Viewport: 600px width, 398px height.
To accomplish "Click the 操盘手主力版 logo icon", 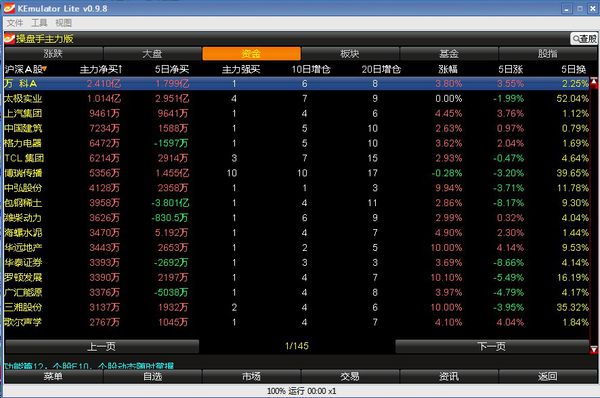I will coord(10,38).
